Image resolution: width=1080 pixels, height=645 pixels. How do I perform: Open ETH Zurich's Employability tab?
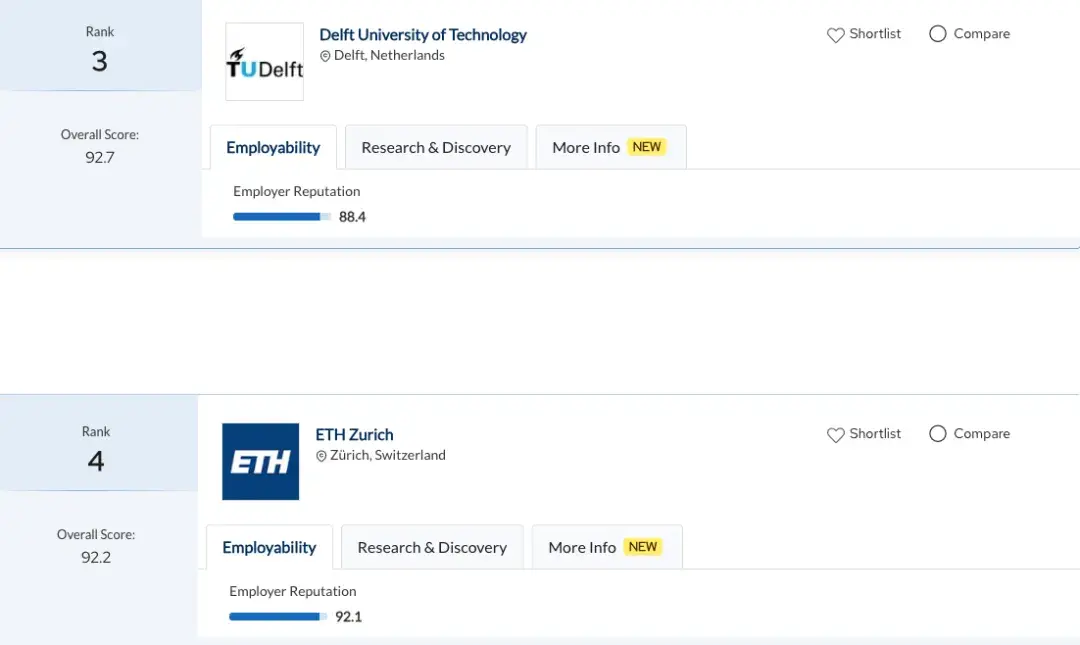[269, 548]
